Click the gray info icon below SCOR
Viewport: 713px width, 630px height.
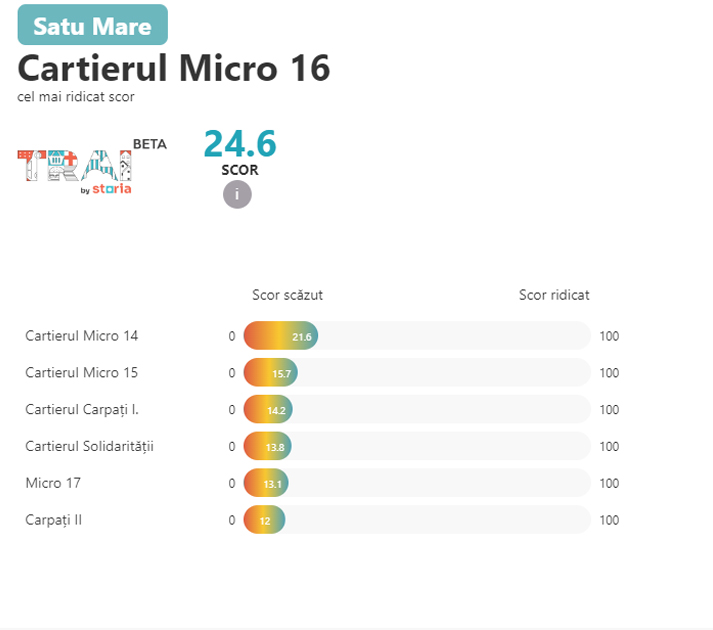coord(237,195)
